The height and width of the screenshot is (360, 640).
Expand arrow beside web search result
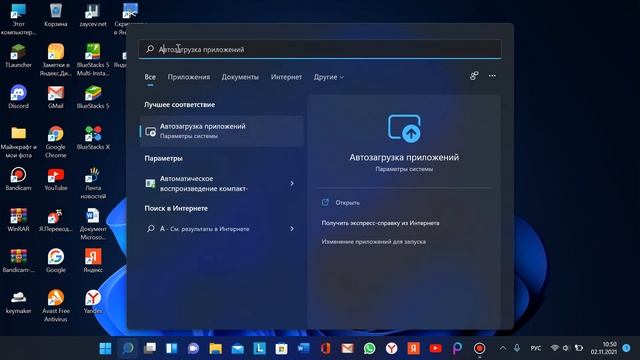point(292,229)
